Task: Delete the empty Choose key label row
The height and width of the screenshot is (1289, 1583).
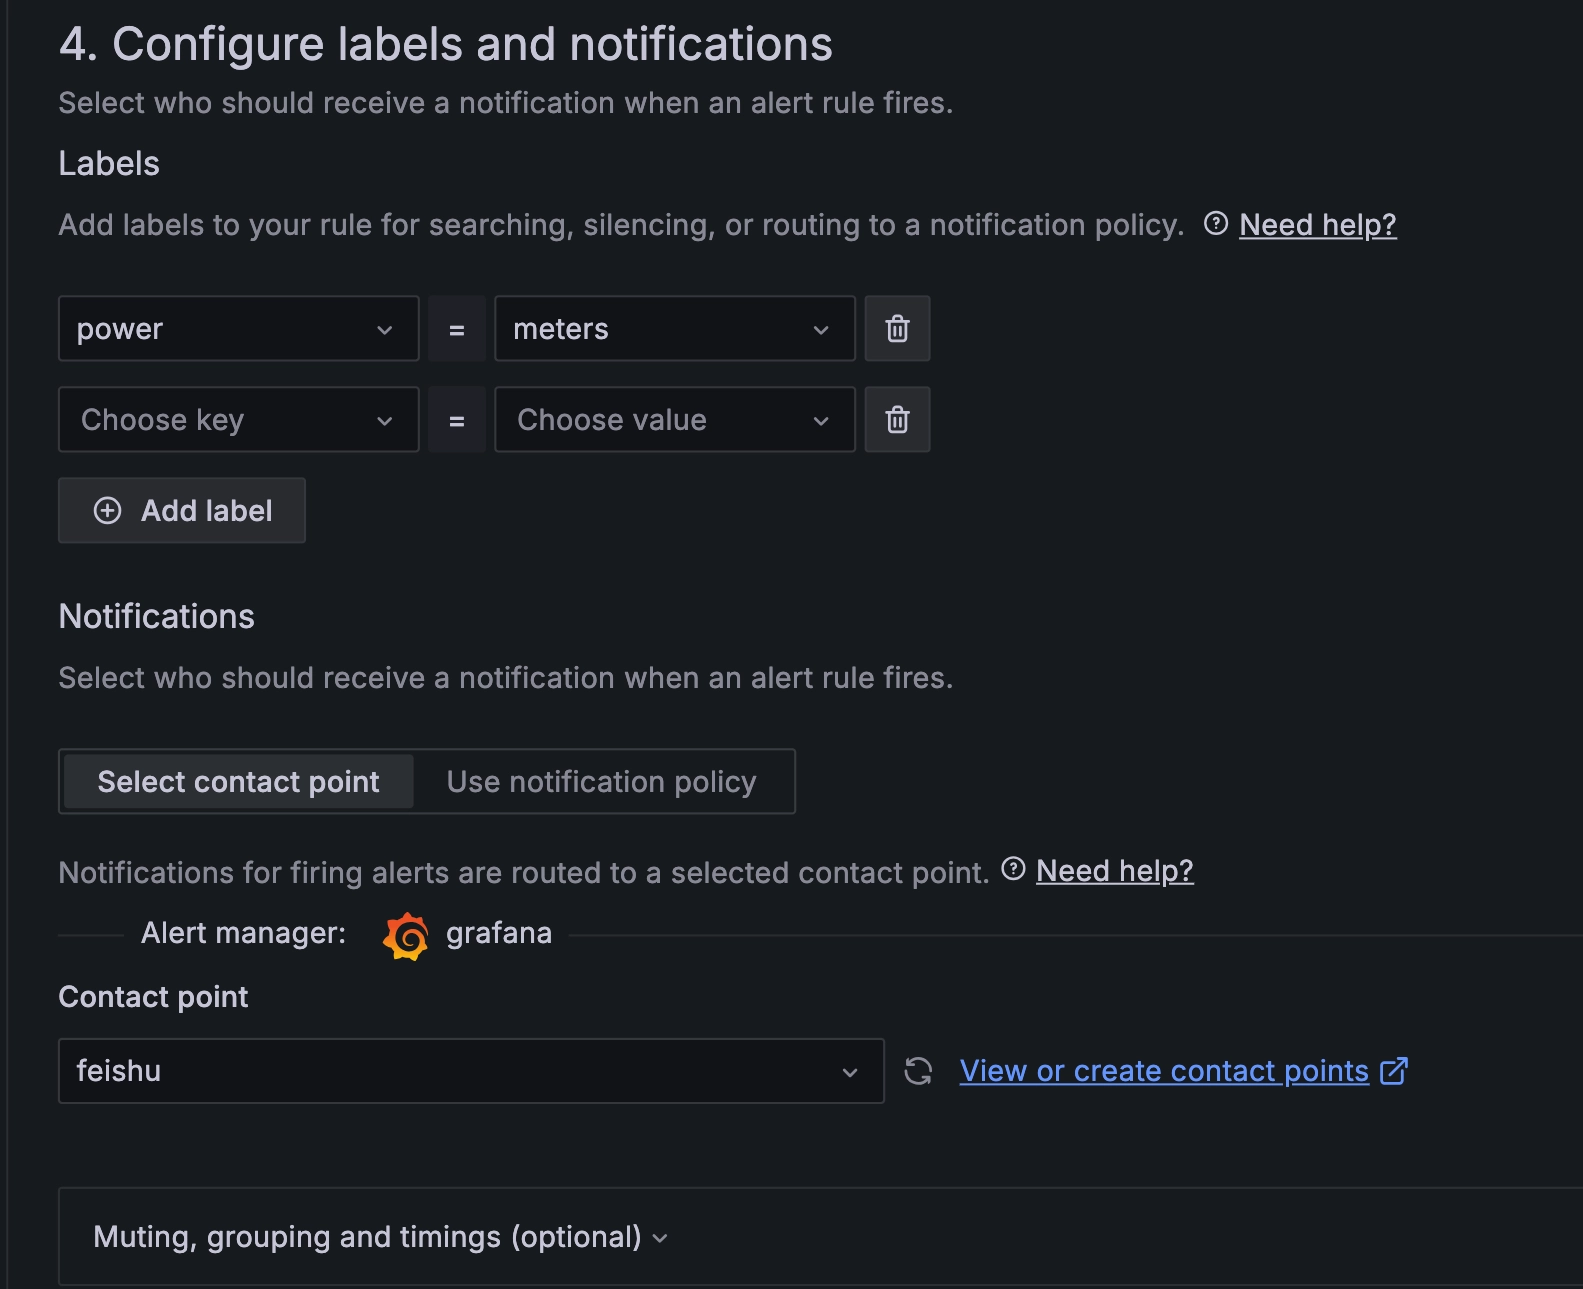Action: (897, 420)
